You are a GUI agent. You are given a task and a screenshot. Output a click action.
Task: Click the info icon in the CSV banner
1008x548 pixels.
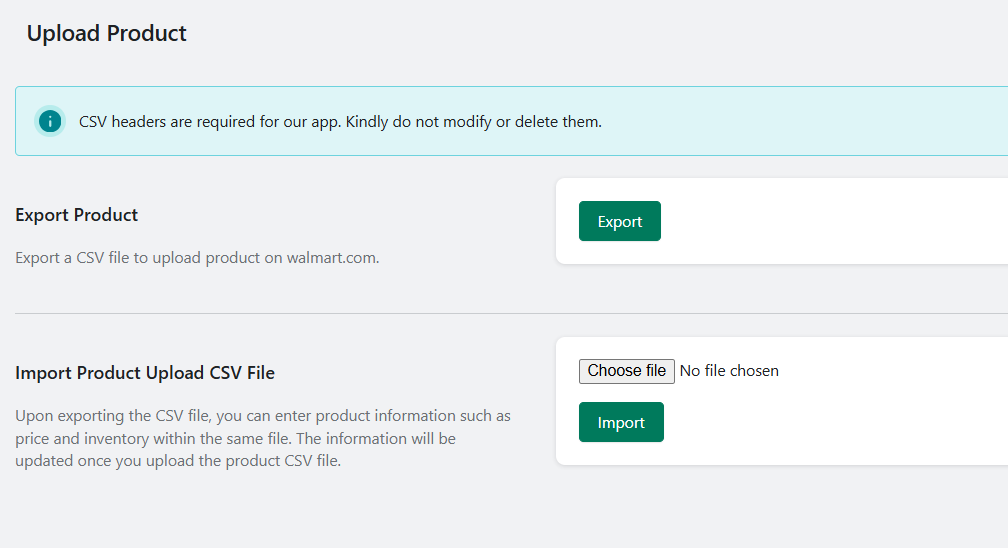pyautogui.click(x=50, y=121)
